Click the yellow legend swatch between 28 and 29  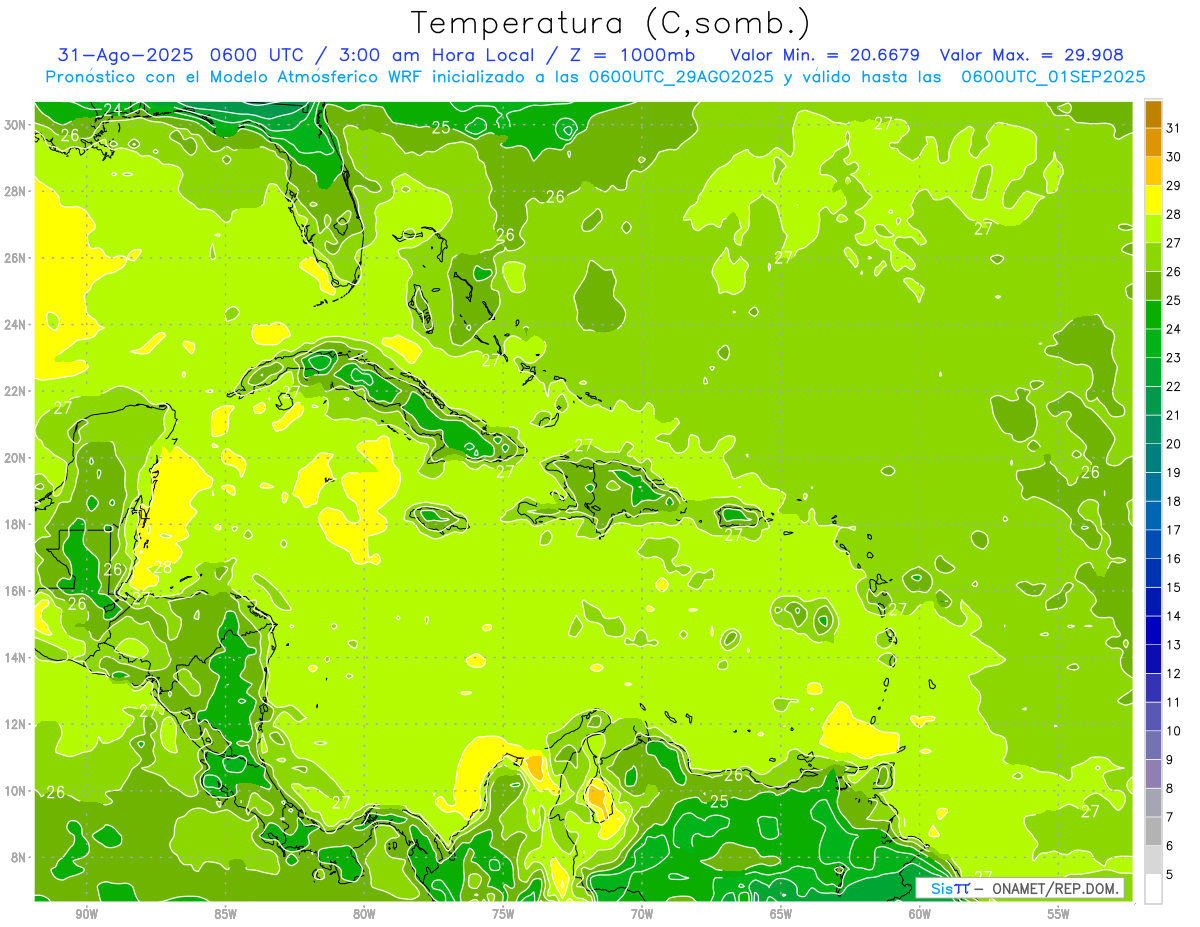[x=1153, y=200]
